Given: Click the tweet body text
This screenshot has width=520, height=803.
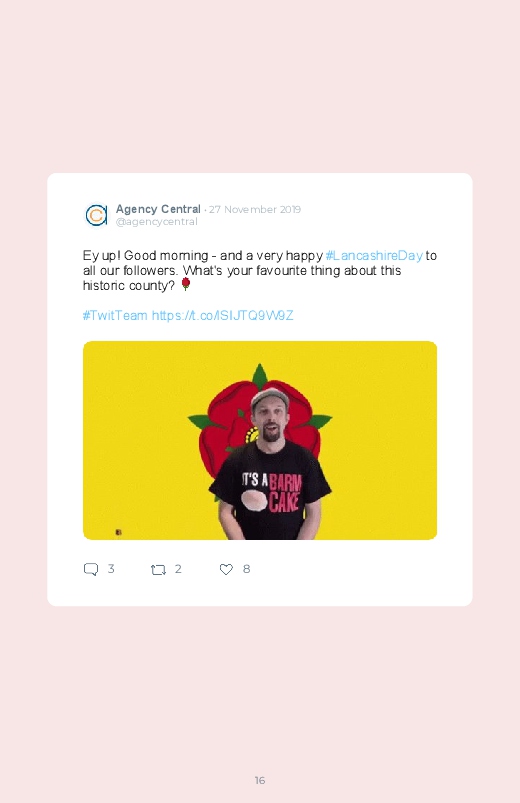Looking at the screenshot, I should [x=260, y=270].
